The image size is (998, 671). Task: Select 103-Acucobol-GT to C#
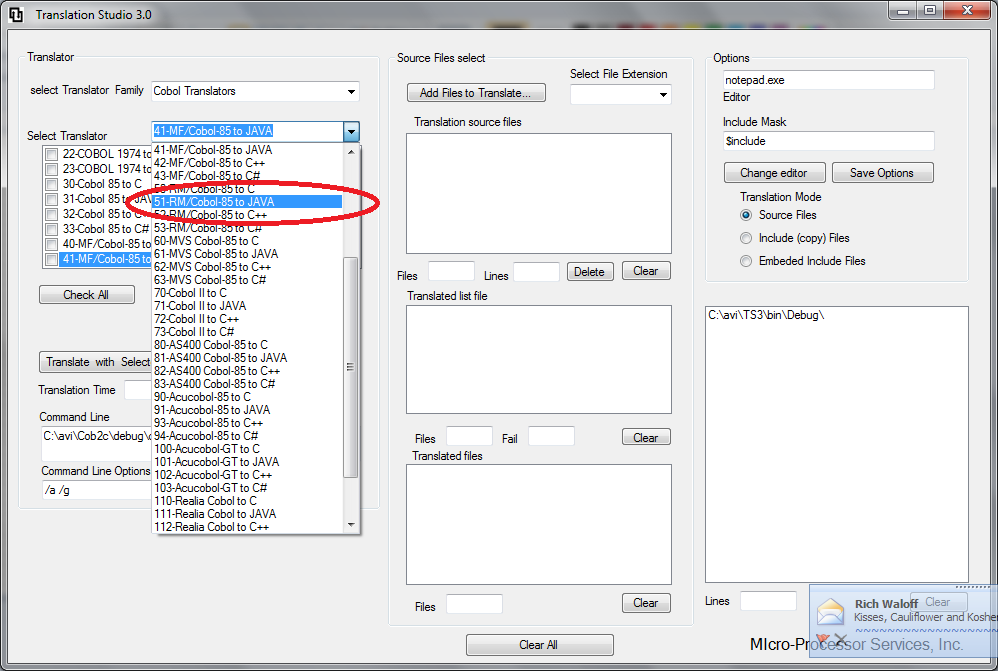[248, 488]
